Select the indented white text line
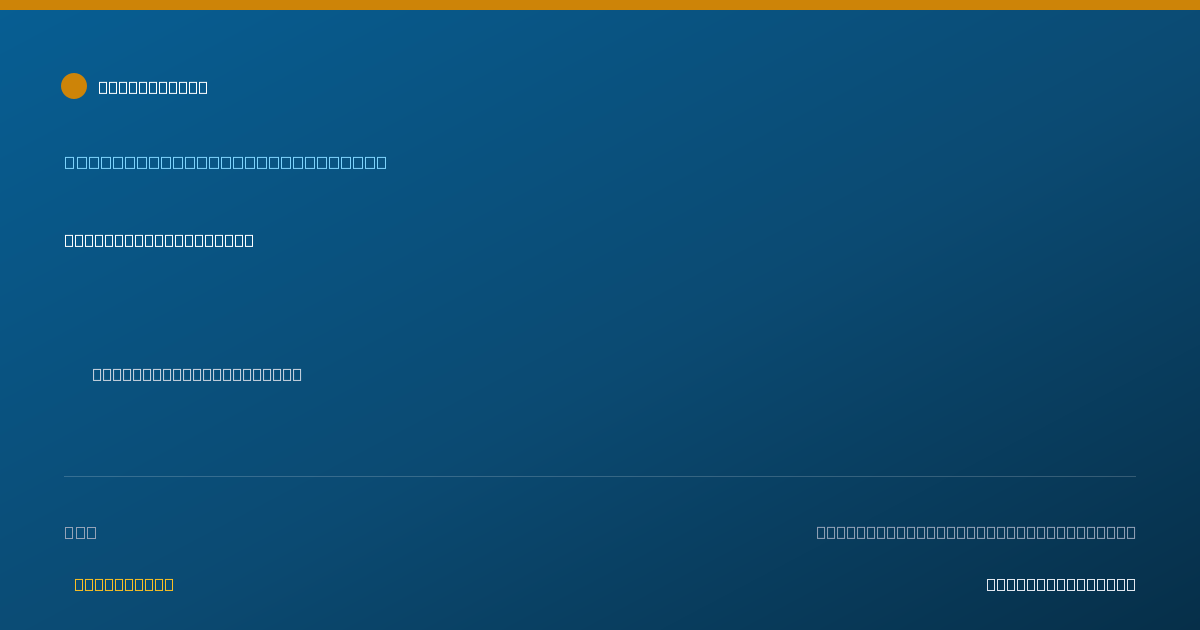 pyautogui.click(x=197, y=374)
